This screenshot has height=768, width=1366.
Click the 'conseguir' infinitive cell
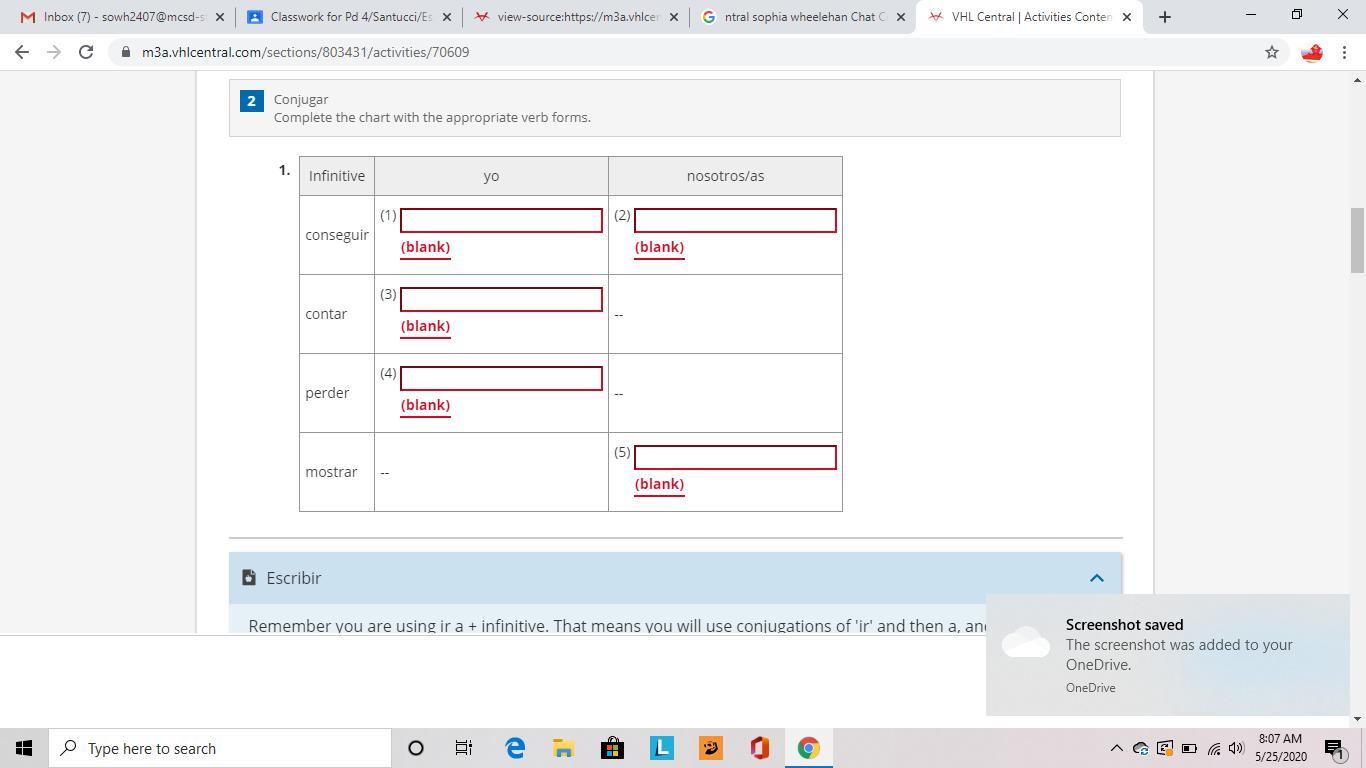pyautogui.click(x=337, y=235)
